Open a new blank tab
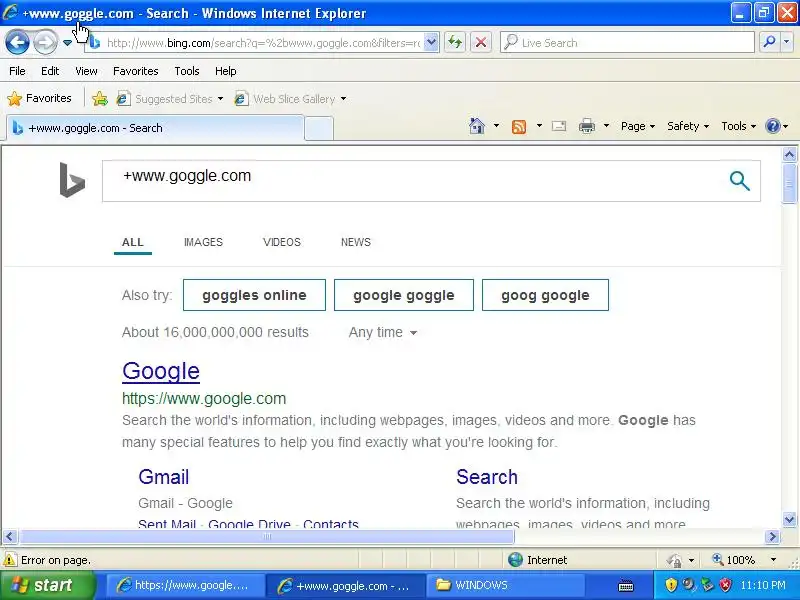Viewport: 800px width, 600px height. click(x=319, y=129)
